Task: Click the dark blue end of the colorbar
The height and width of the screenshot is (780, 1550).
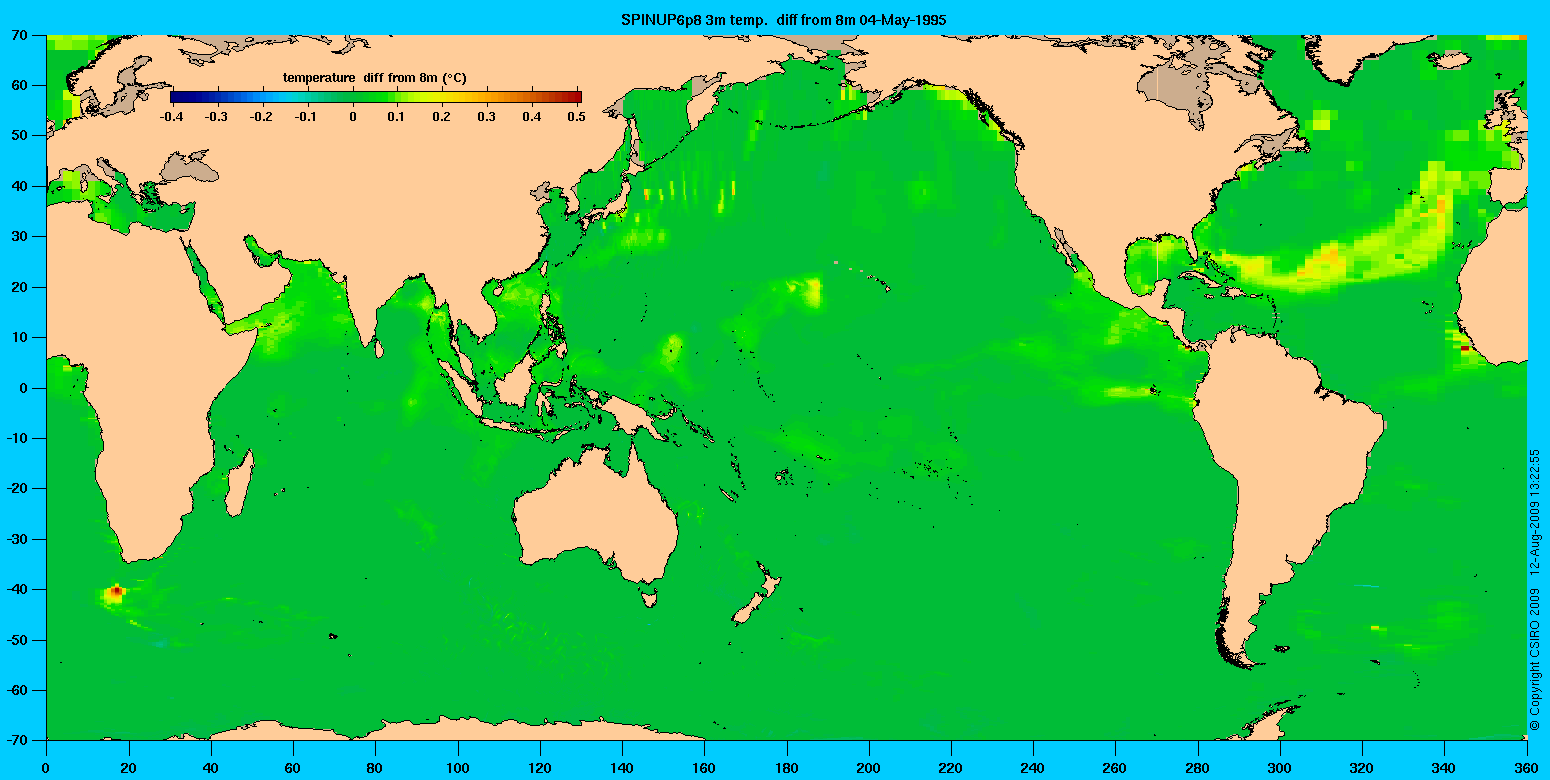Action: point(180,97)
